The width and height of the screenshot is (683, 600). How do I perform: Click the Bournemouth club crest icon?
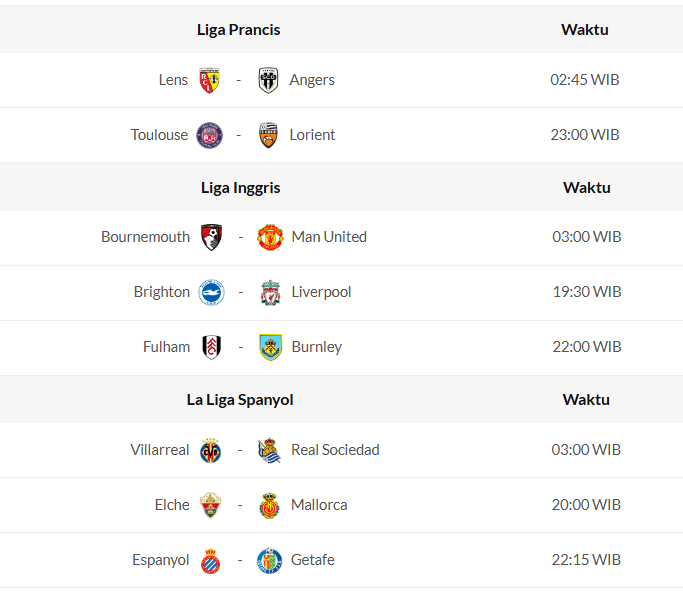(211, 238)
